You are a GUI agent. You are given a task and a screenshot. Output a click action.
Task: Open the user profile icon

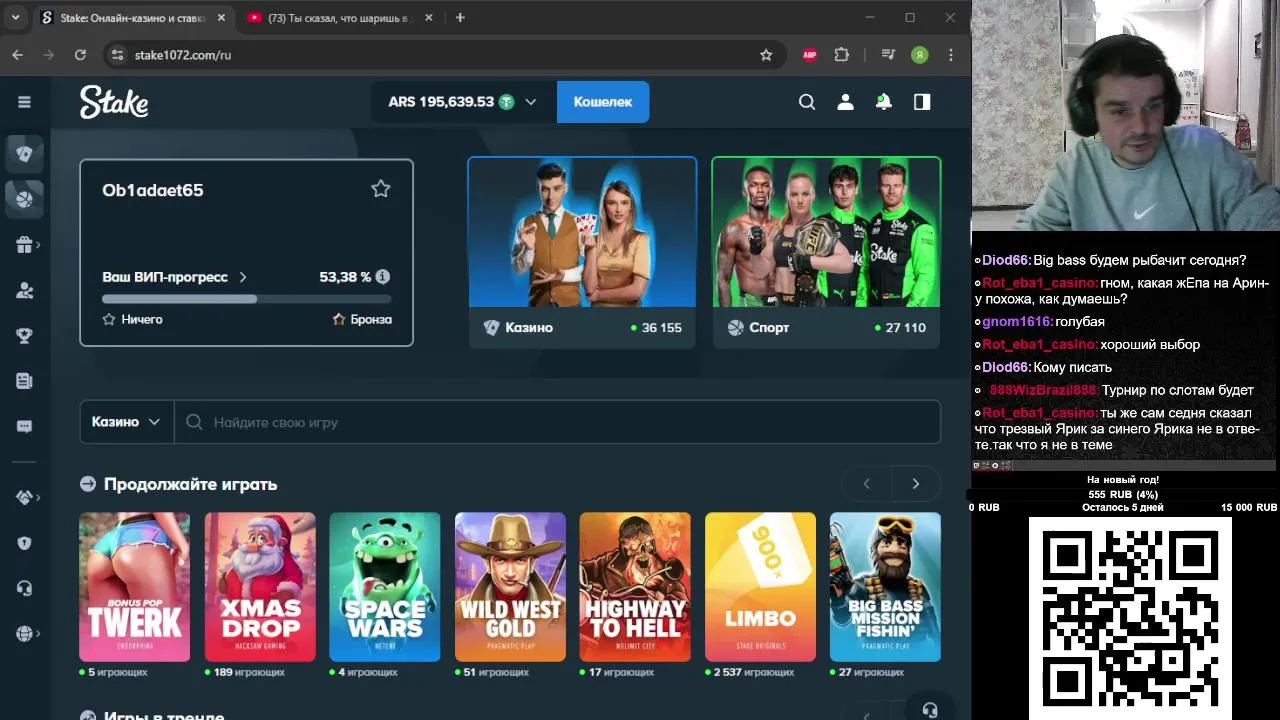(845, 102)
